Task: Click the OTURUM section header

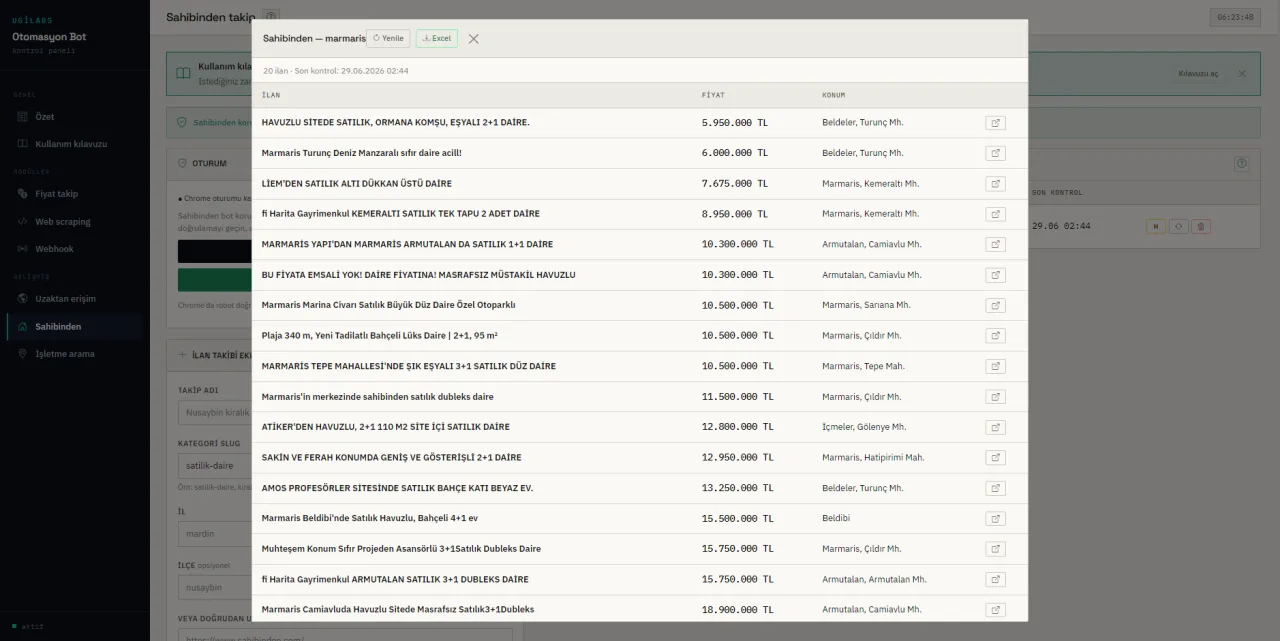Action: 209,163
